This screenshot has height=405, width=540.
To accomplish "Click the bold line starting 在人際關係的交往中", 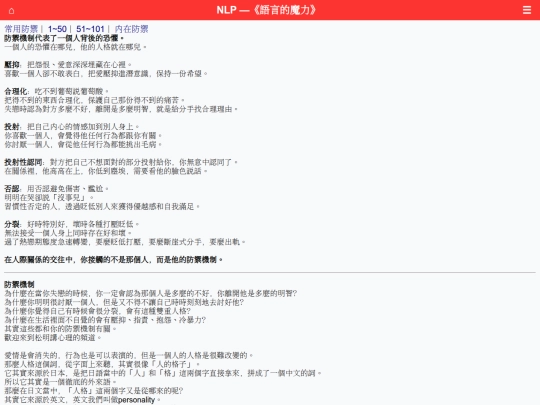I will [x=113, y=260].
